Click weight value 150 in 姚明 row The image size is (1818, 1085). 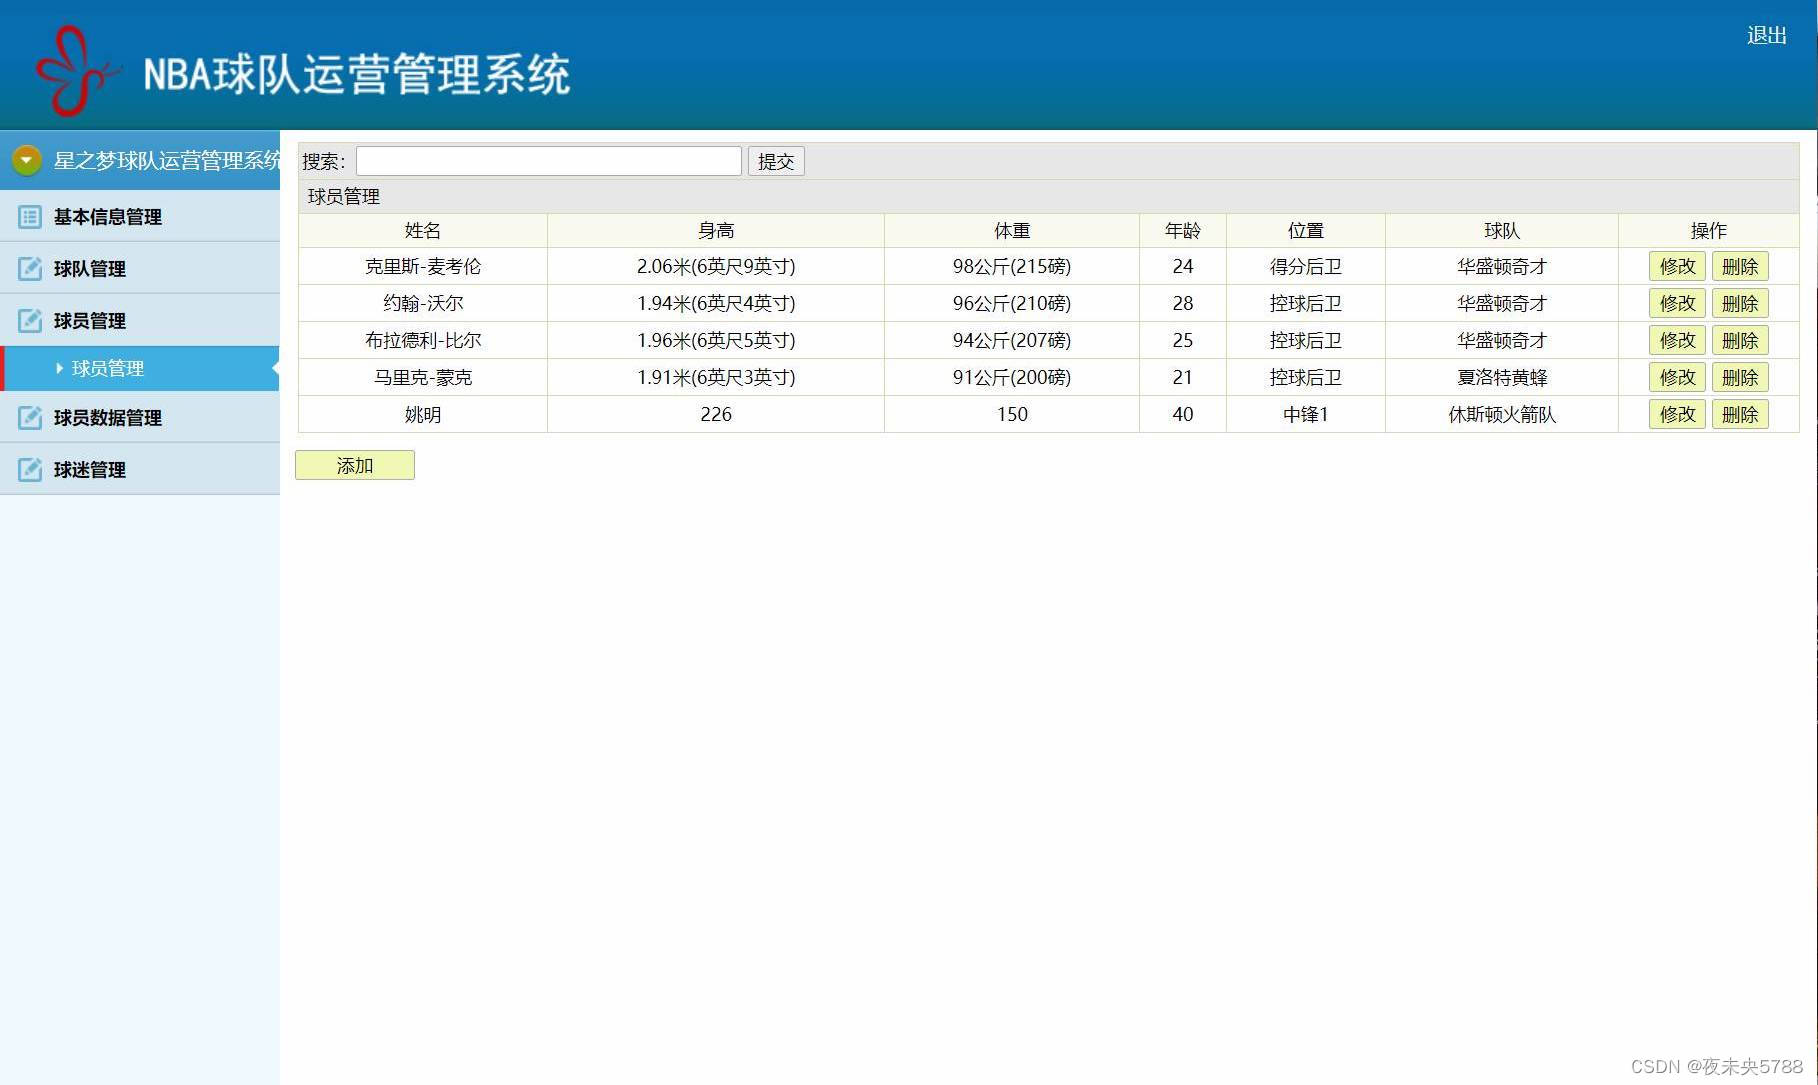click(x=1012, y=415)
